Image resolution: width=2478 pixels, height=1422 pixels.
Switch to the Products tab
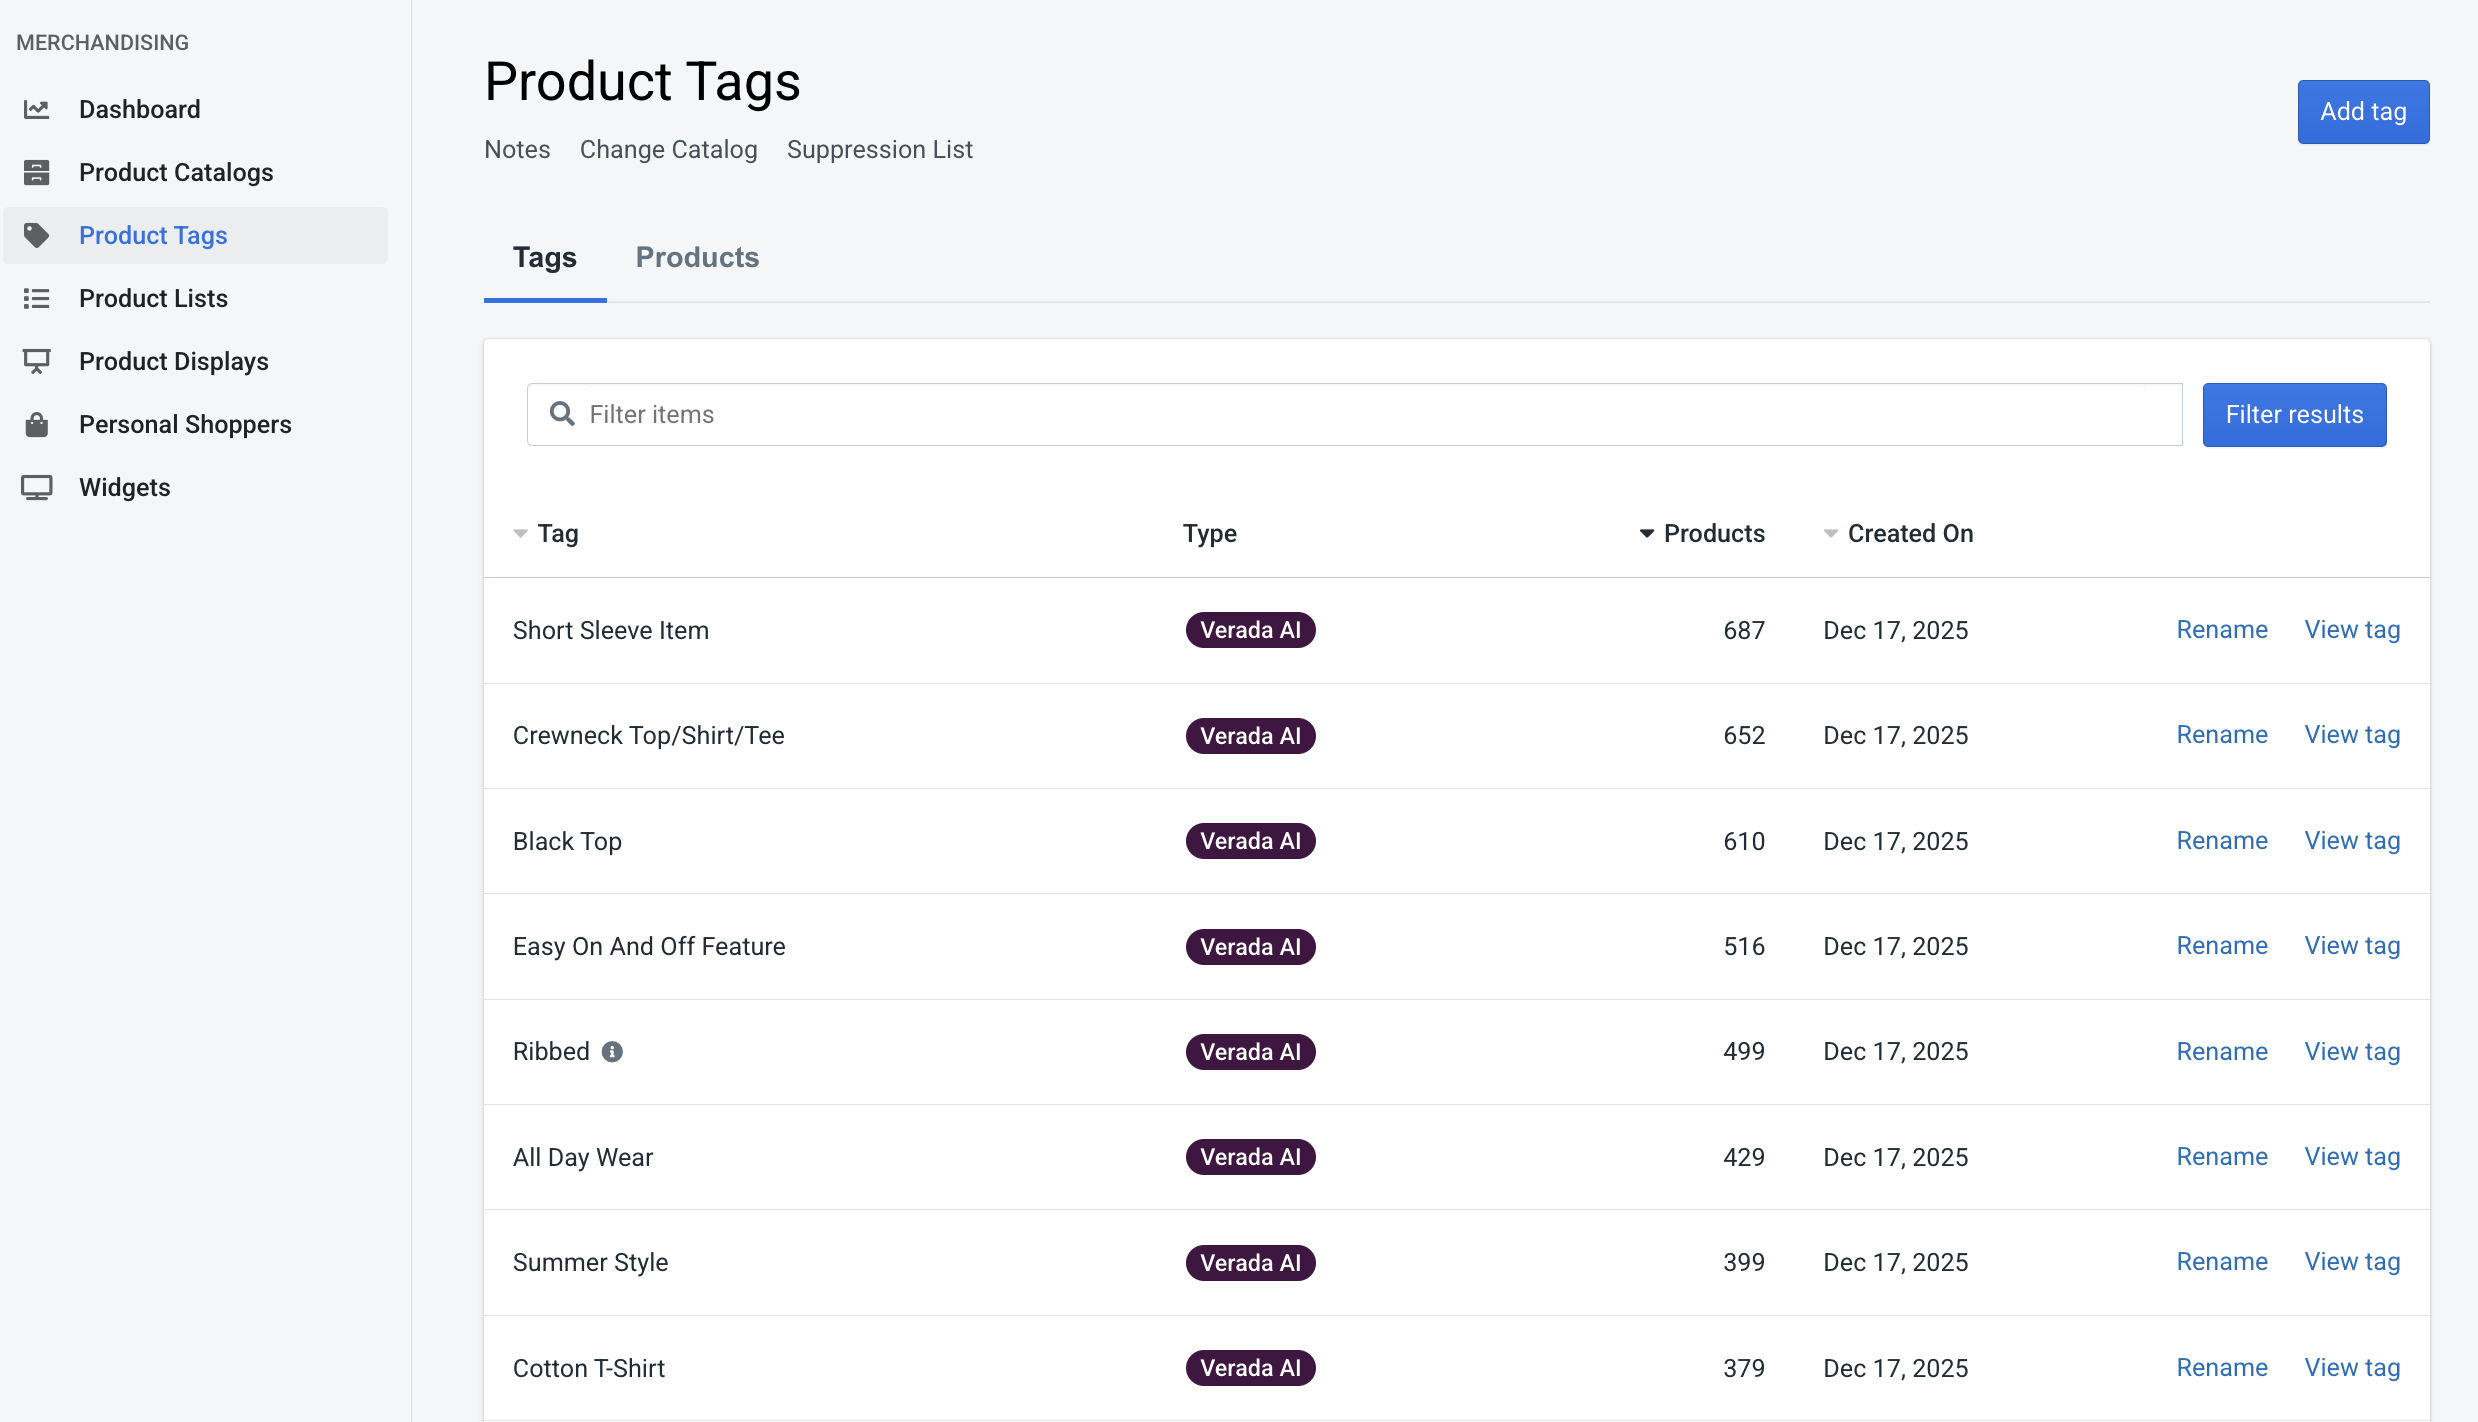coord(697,258)
